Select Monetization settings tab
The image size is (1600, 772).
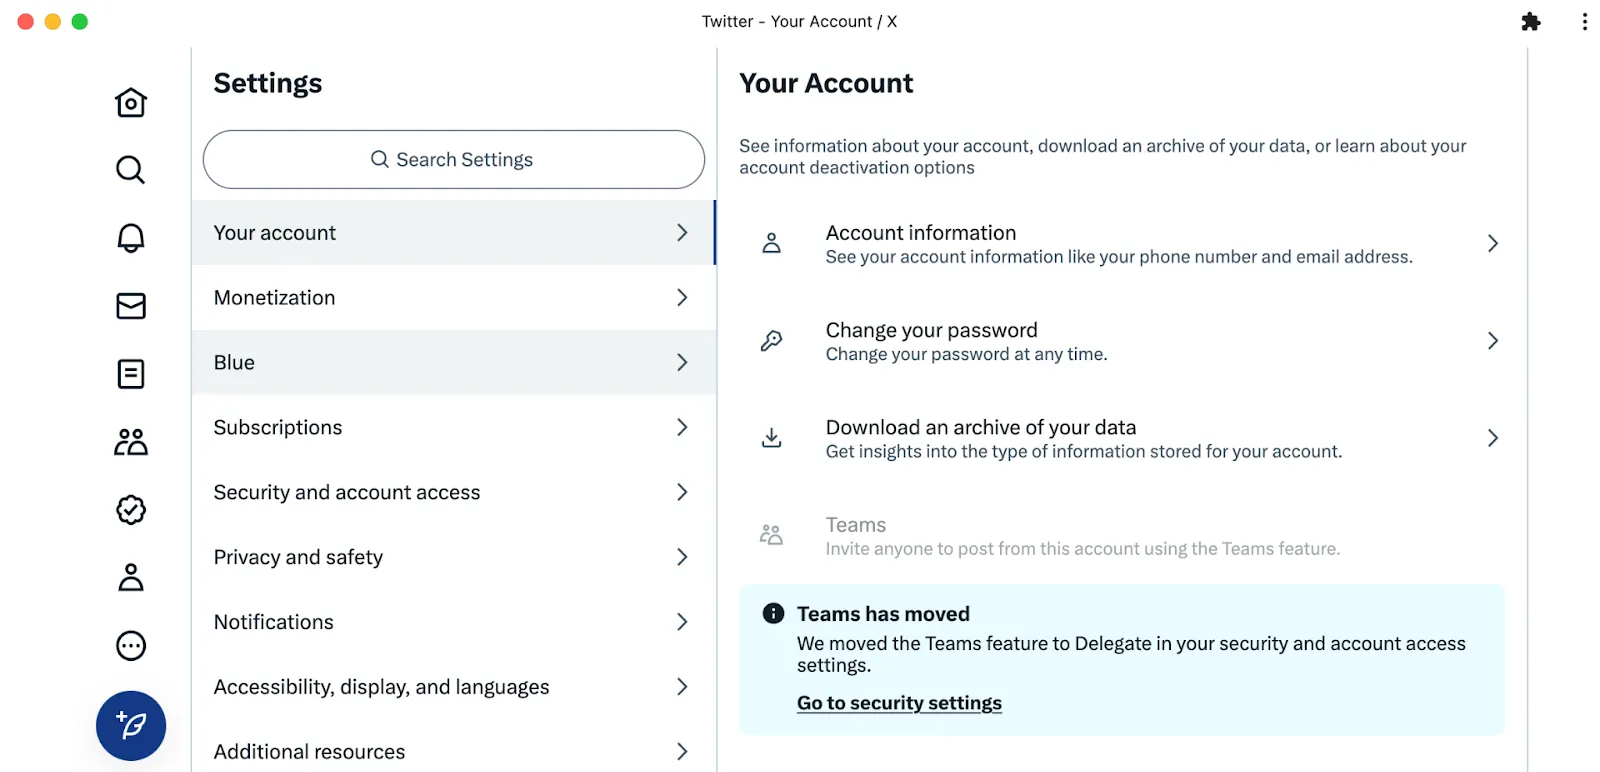point(454,297)
